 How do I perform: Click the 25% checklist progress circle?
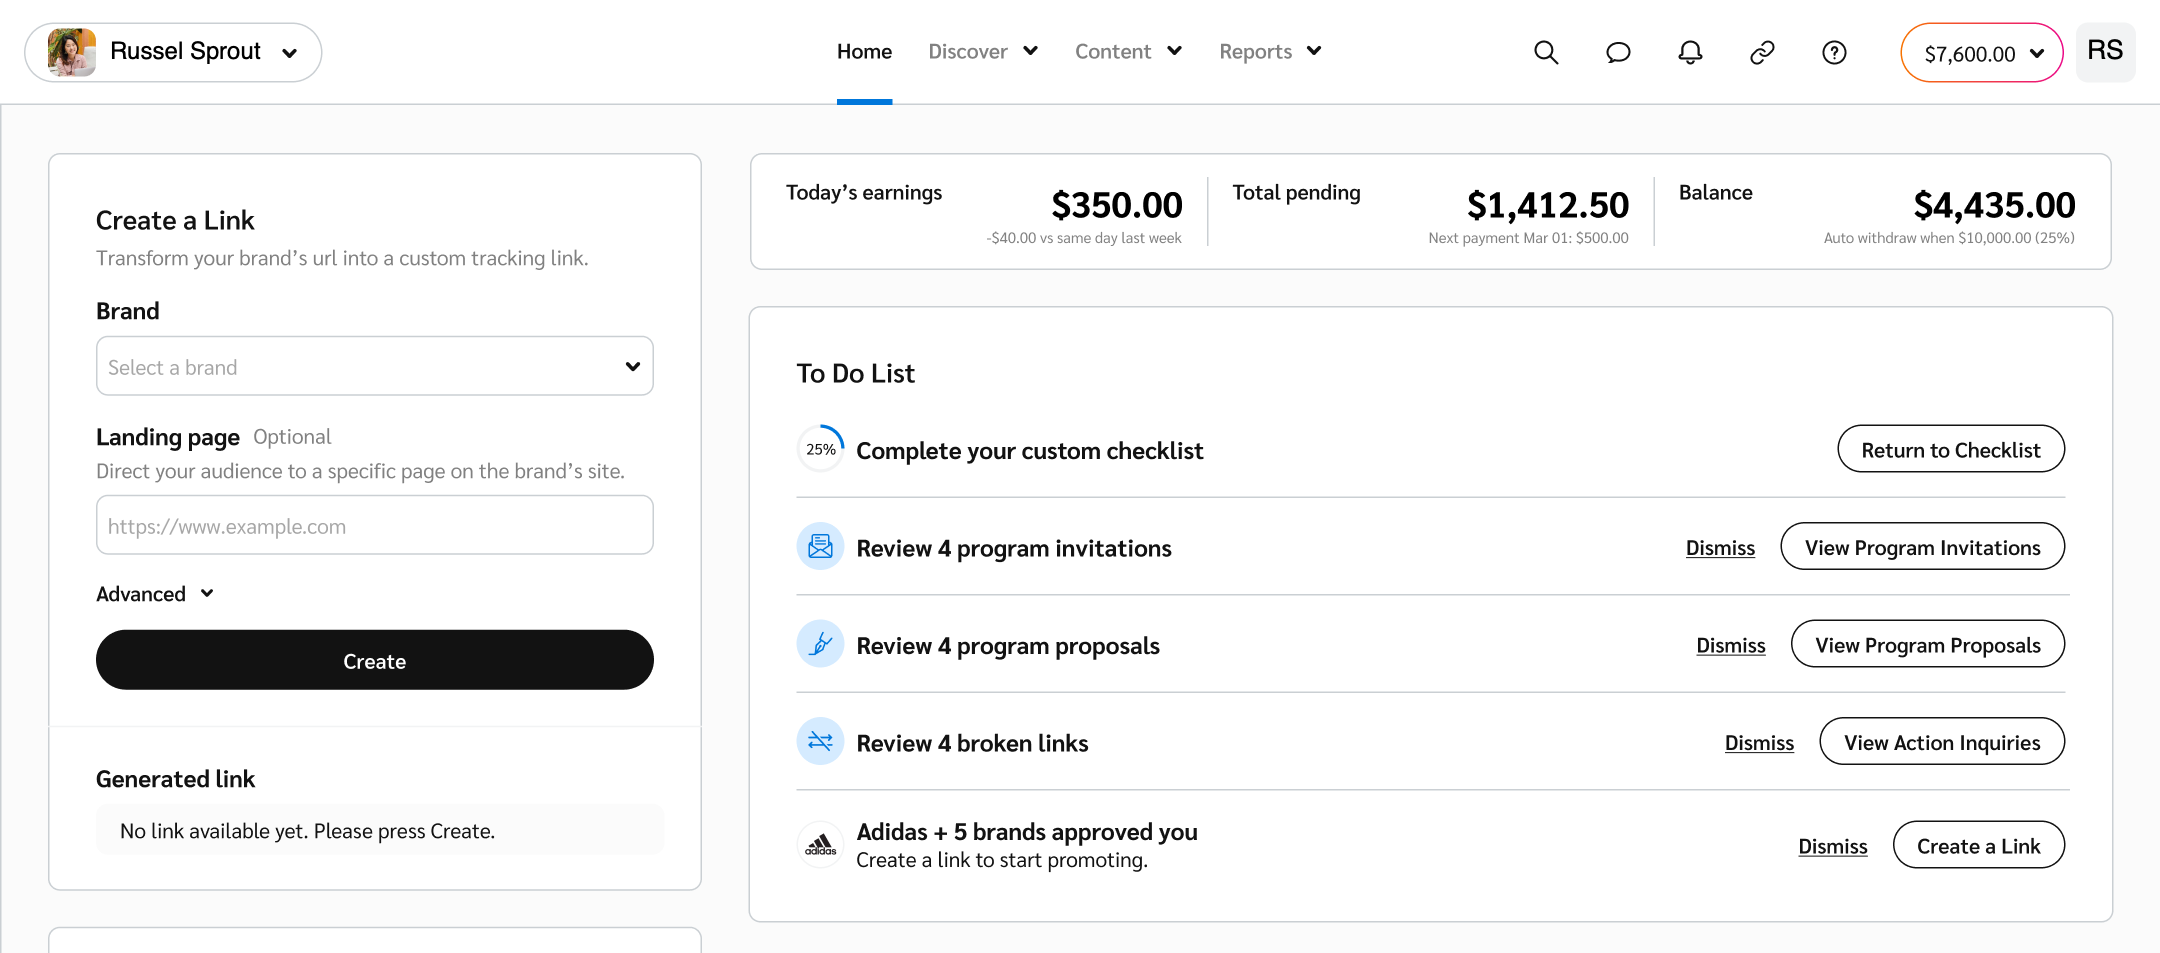820,449
